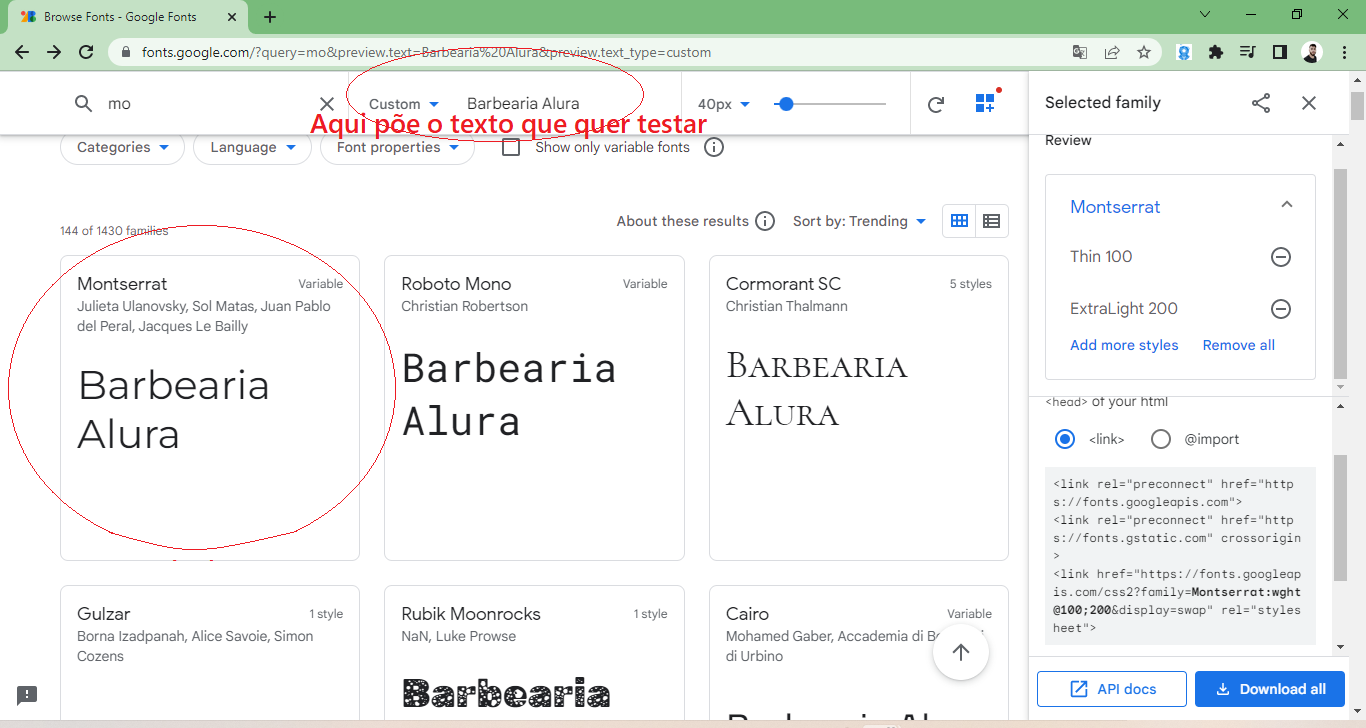Viewport: 1366px width, 728px height.
Task: Bookmark this page with star icon
Action: point(1144,52)
